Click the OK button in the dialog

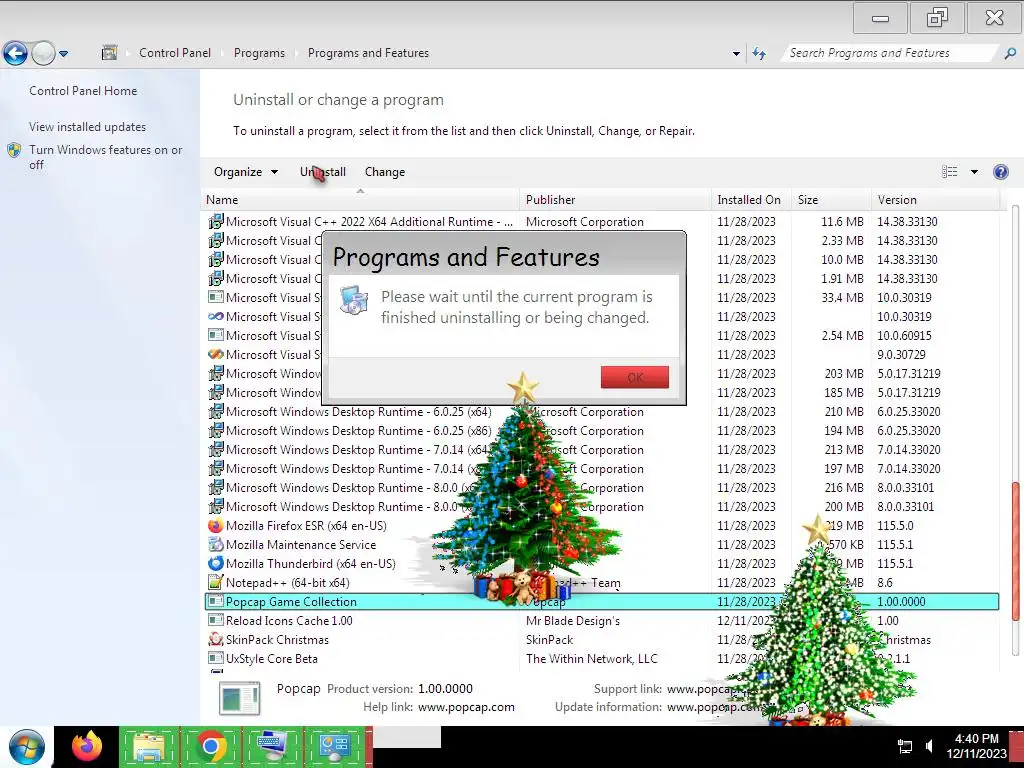[x=634, y=377]
